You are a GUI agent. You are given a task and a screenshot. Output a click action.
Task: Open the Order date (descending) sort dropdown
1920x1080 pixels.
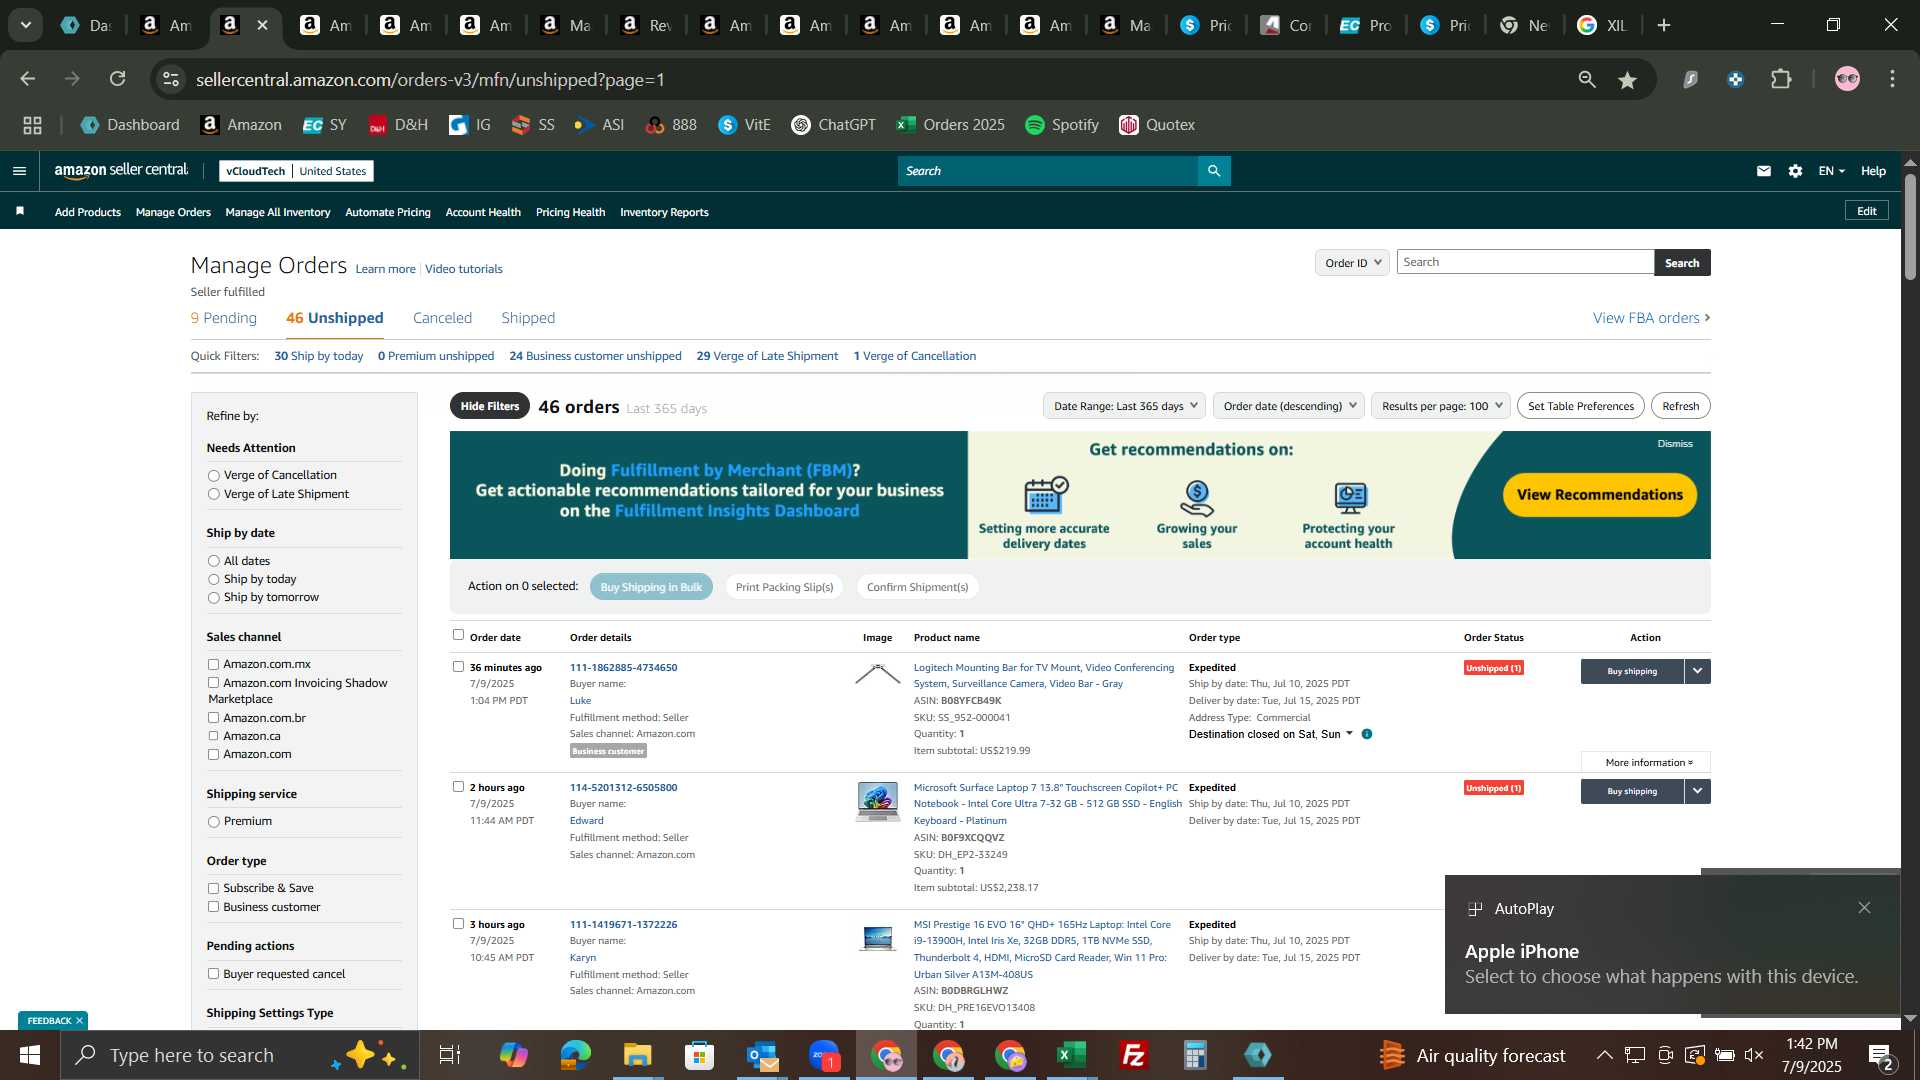point(1288,406)
